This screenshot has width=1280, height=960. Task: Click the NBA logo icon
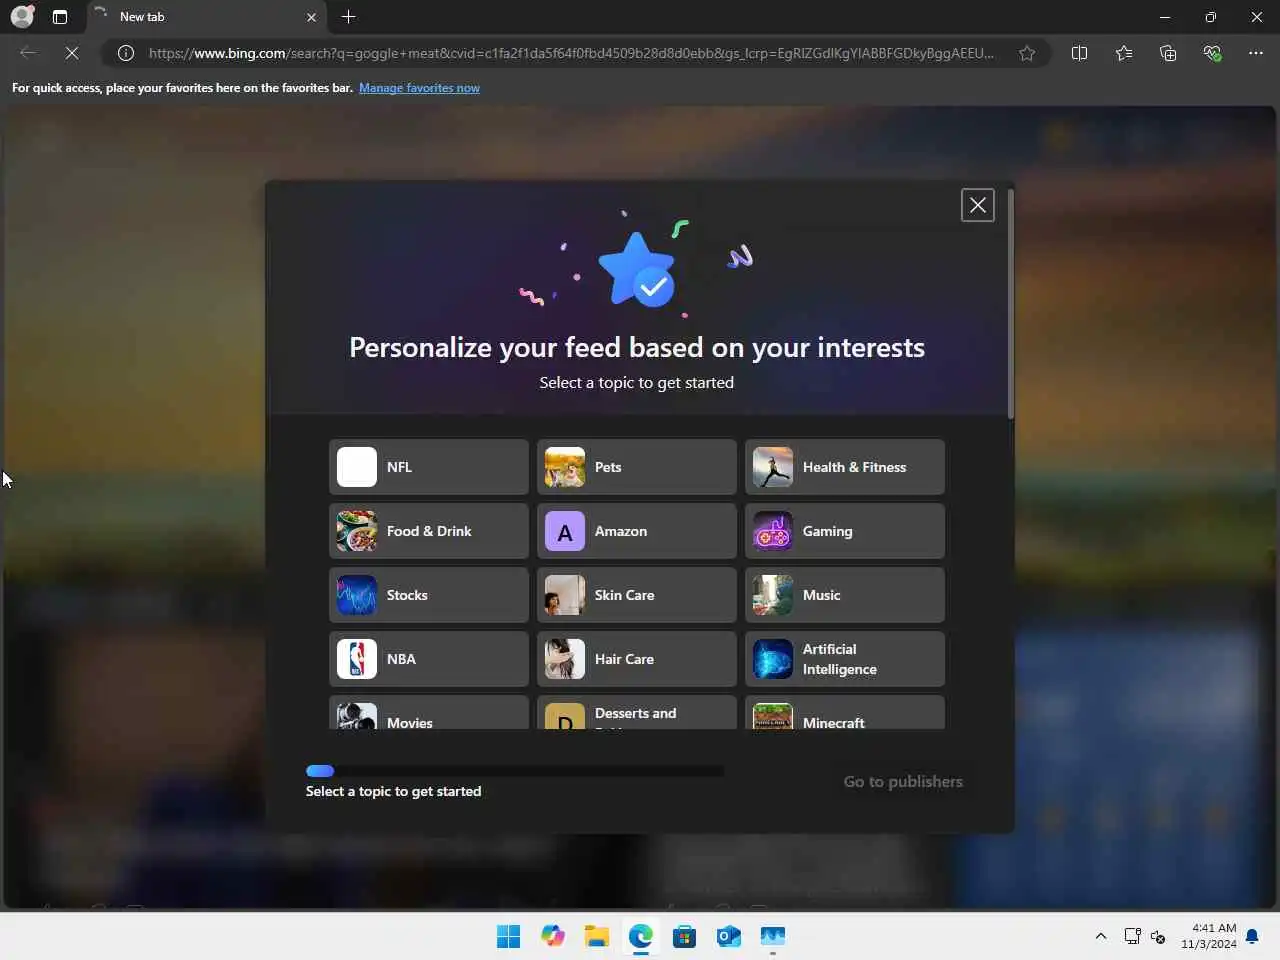pos(357,659)
